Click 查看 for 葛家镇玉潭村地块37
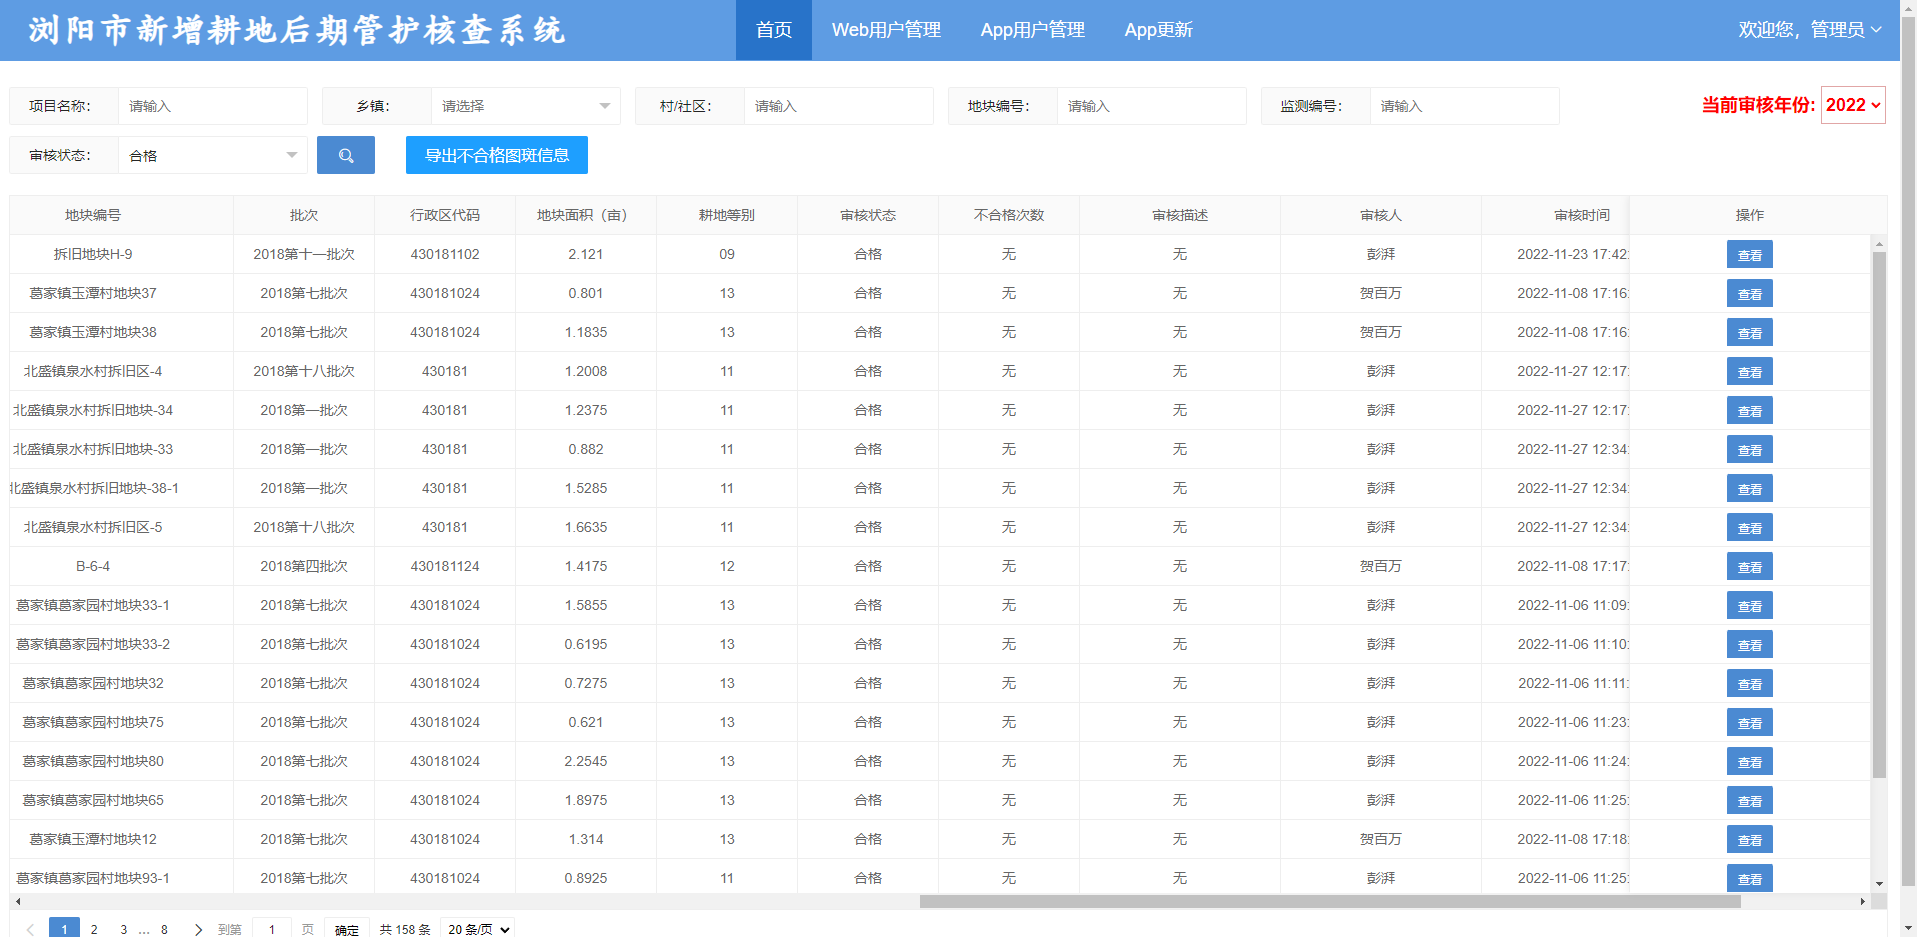The image size is (1917, 937). [1750, 294]
